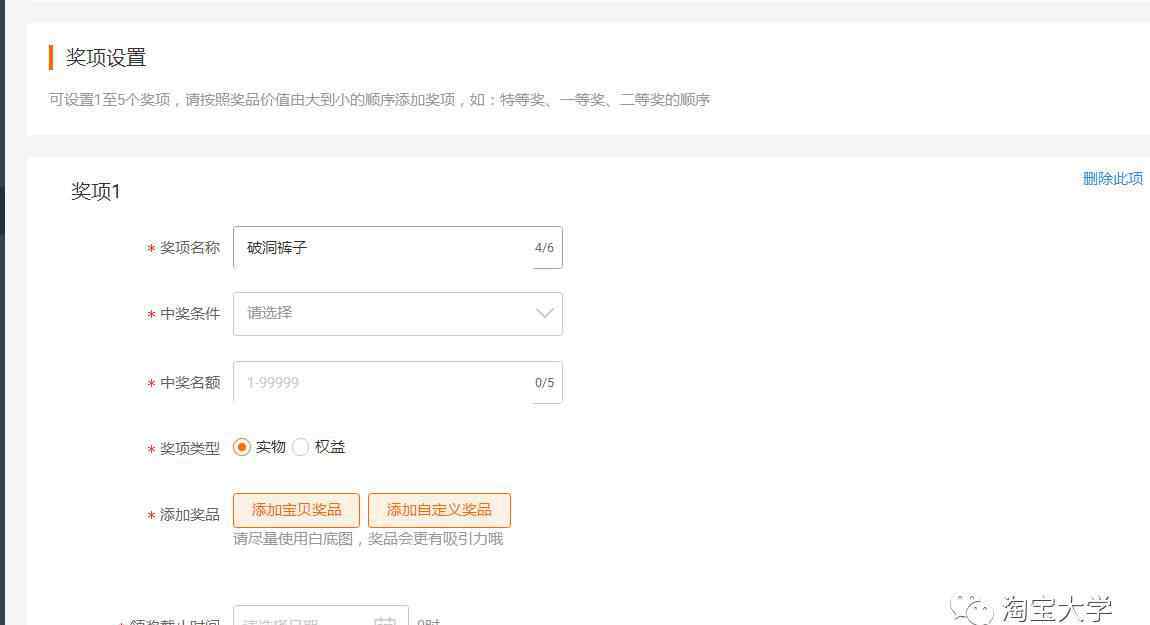Click the 淘宝大学 watermark text
1150x625 pixels.
point(1057,608)
